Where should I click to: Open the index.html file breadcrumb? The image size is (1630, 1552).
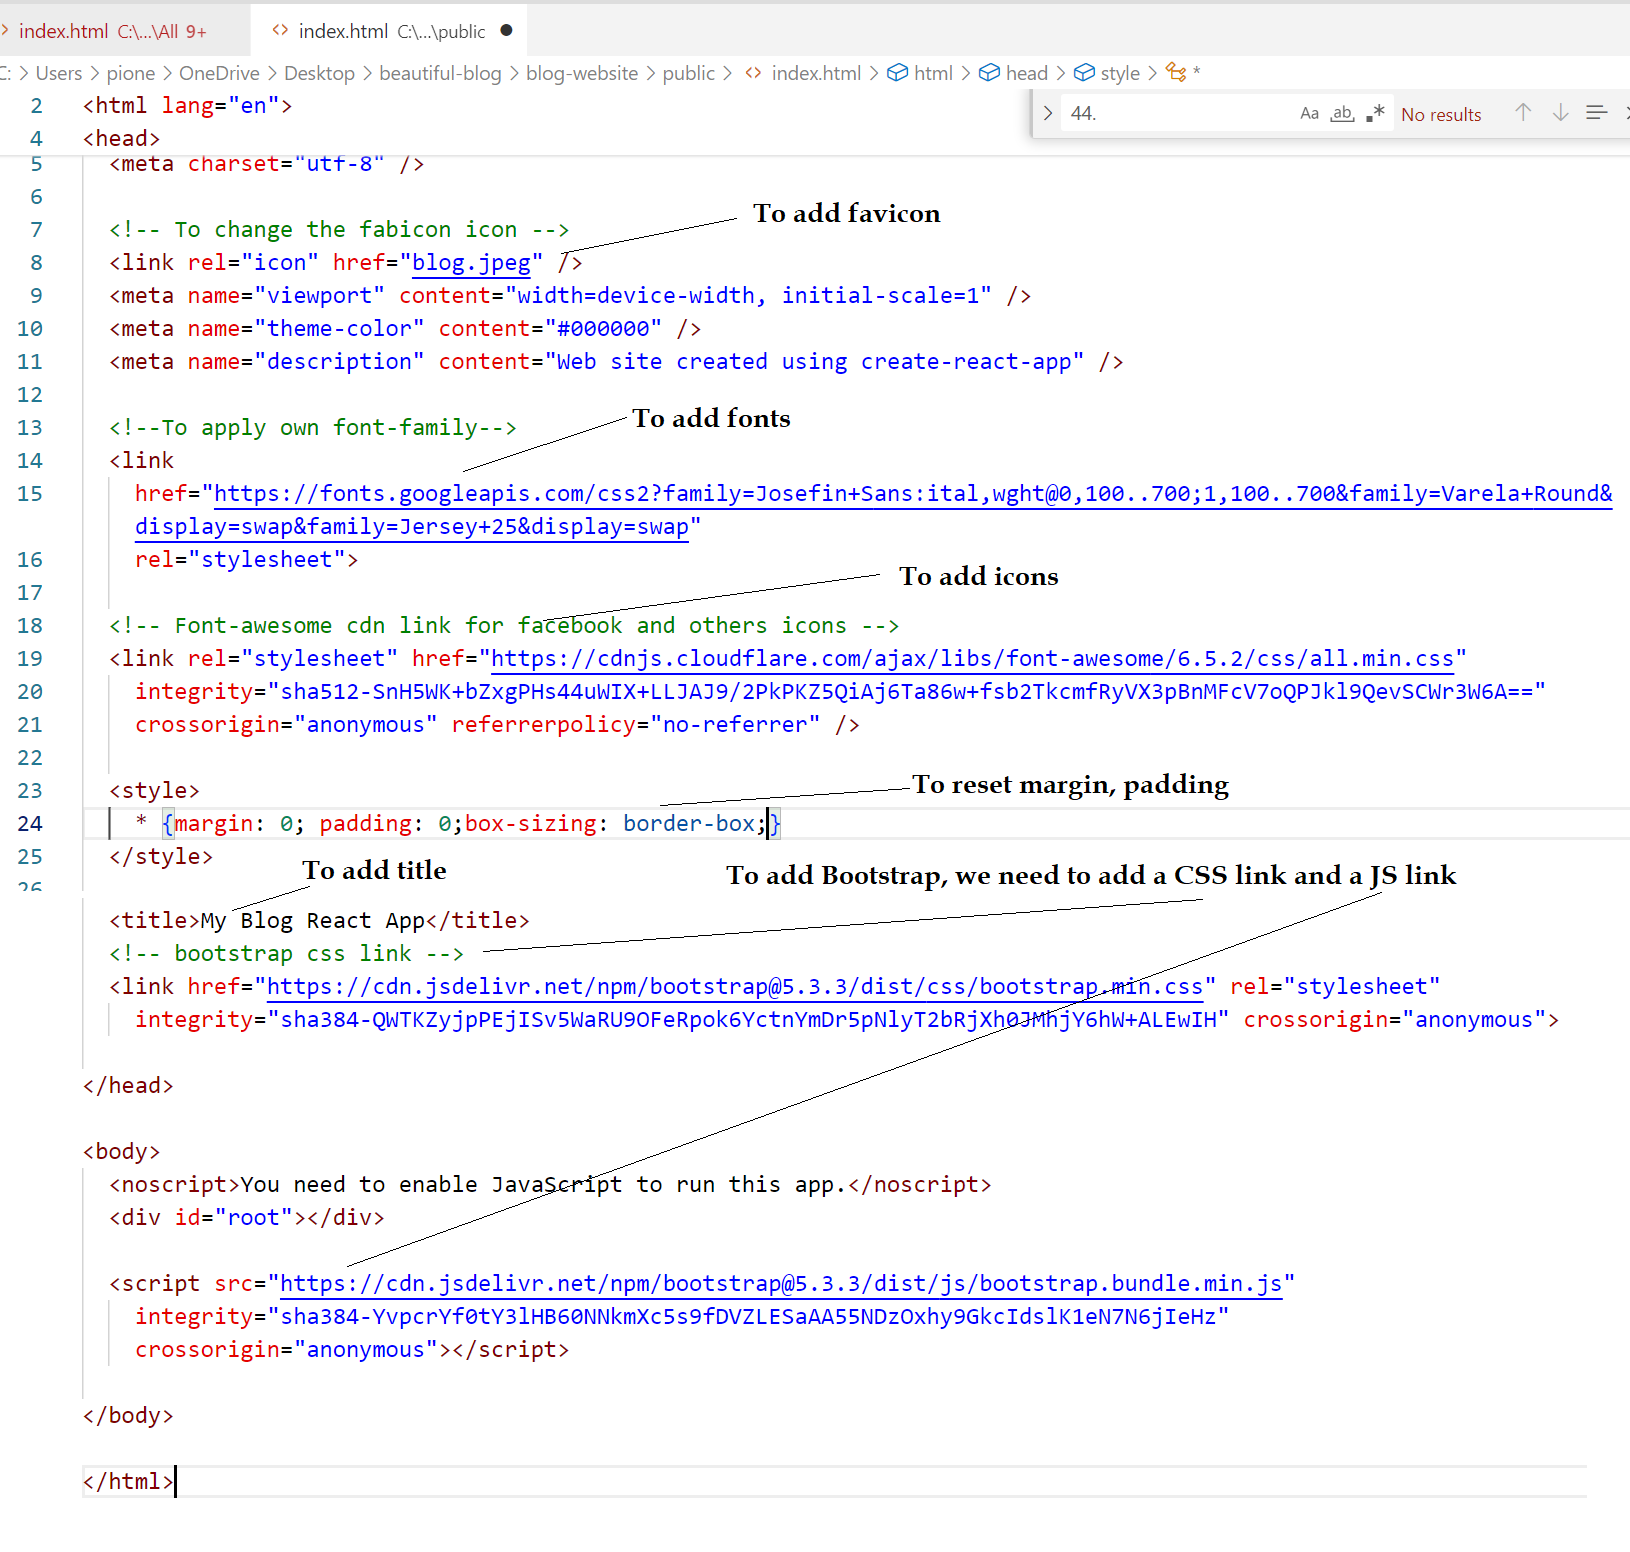[803, 73]
